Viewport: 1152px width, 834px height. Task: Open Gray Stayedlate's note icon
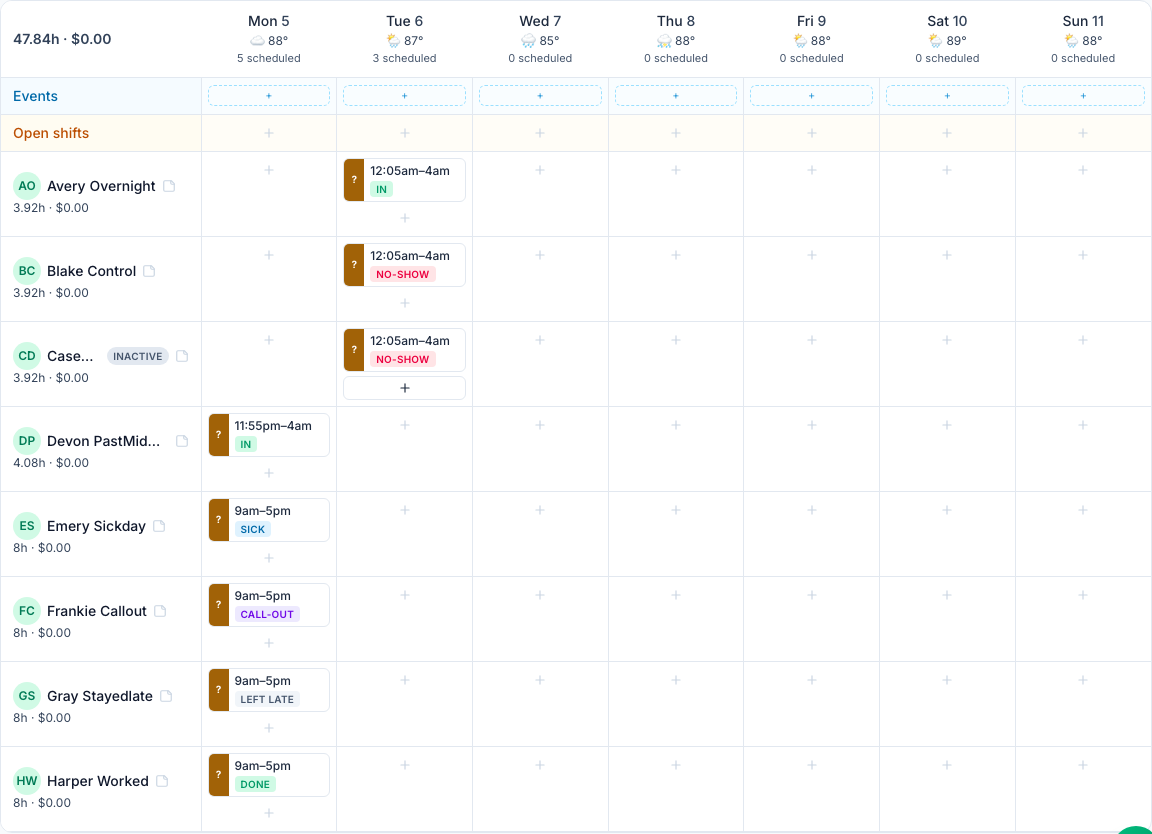coord(166,696)
